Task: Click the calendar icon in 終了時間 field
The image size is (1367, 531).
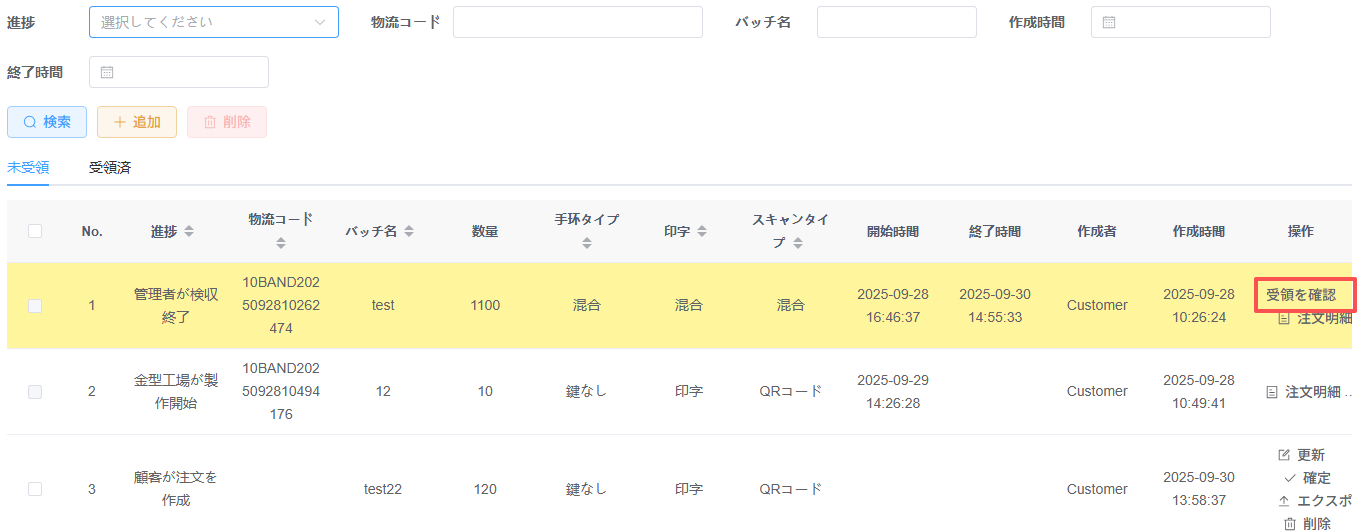Action: (x=107, y=72)
